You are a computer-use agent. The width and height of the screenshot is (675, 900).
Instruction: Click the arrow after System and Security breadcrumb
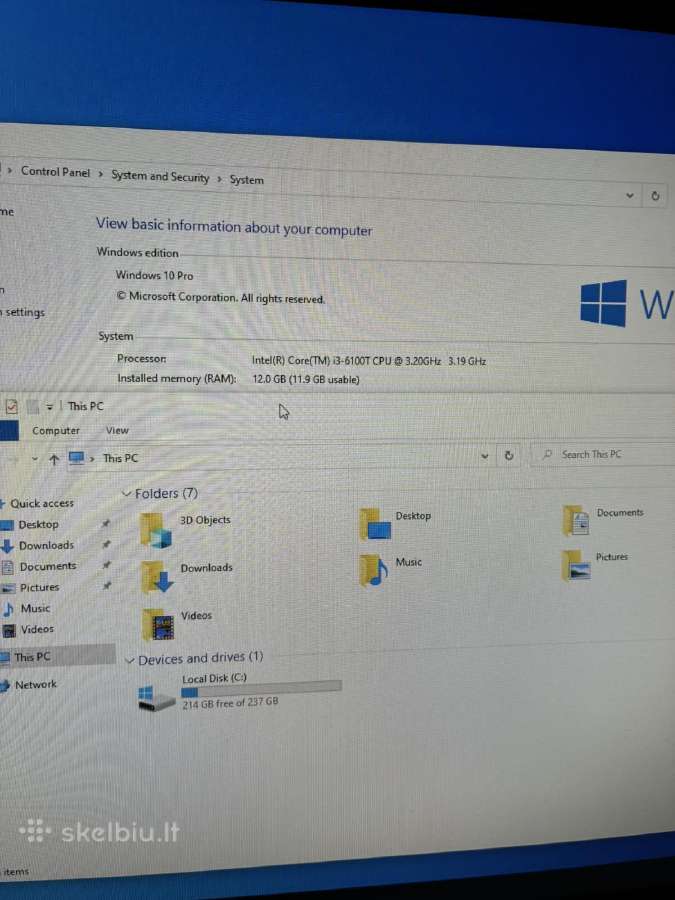click(x=219, y=179)
